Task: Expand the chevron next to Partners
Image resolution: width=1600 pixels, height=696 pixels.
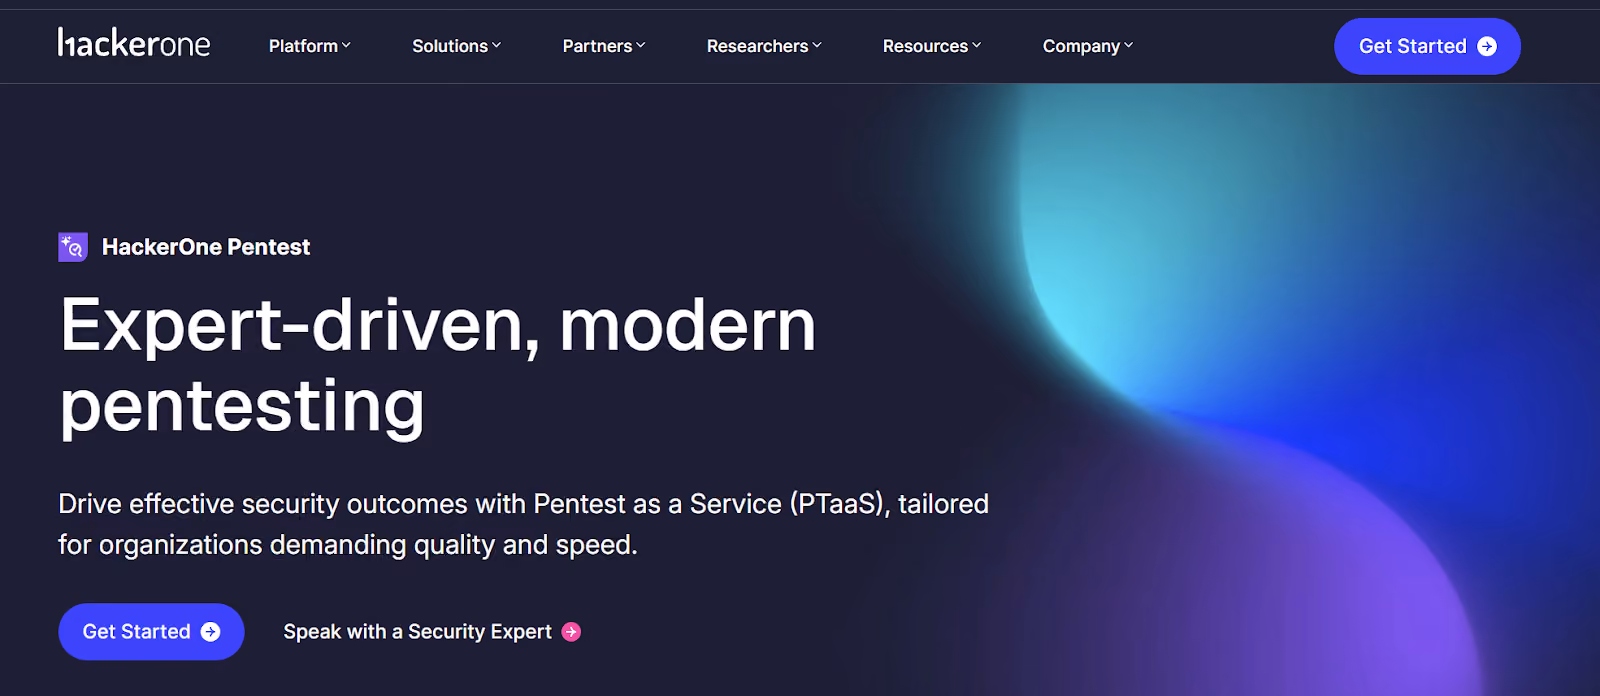Action: (641, 46)
